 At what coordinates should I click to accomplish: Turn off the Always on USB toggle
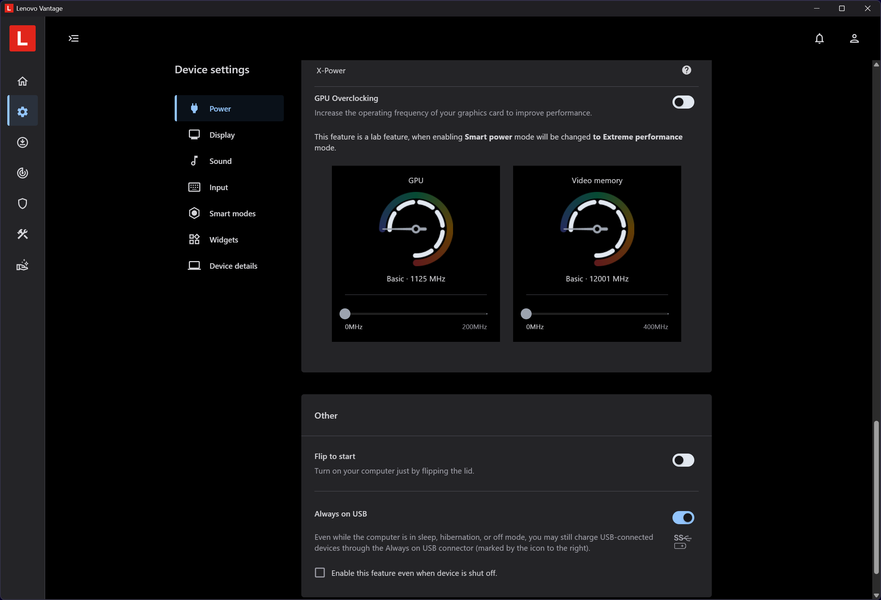click(x=683, y=517)
